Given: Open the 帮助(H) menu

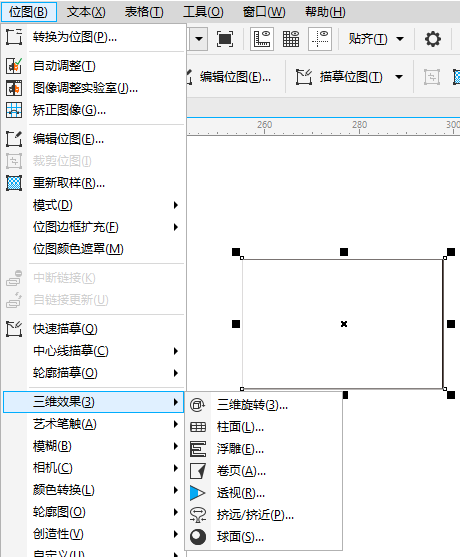Looking at the screenshot, I should click(325, 12).
